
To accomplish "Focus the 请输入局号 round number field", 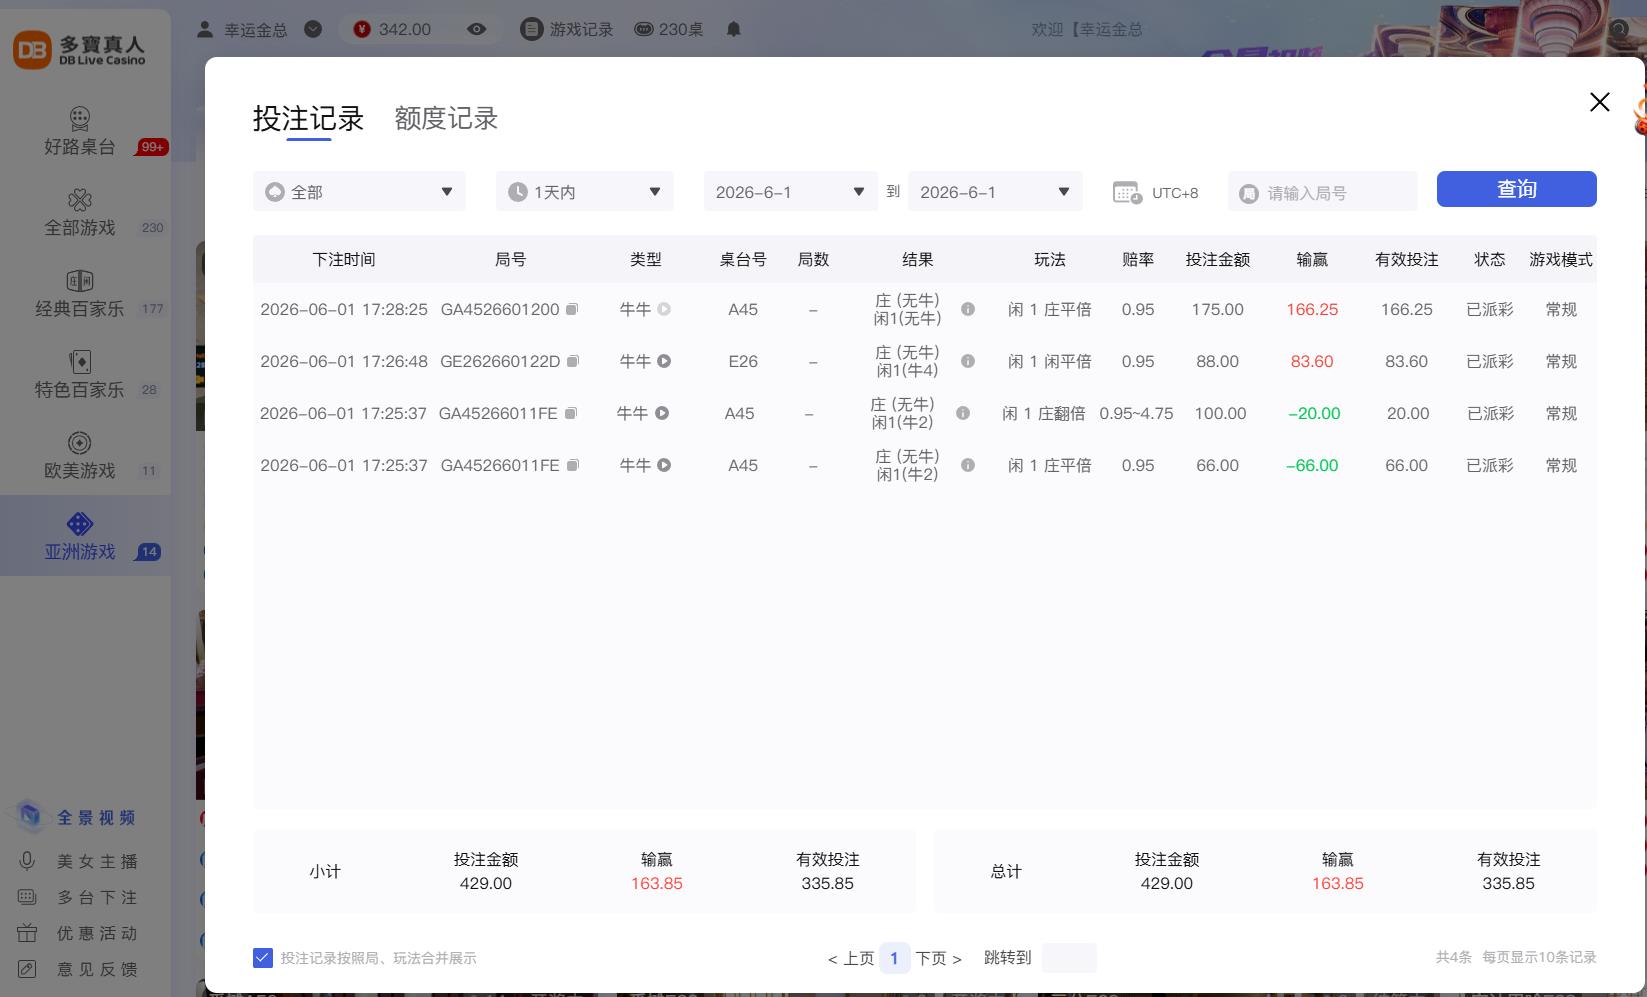I will (1323, 191).
